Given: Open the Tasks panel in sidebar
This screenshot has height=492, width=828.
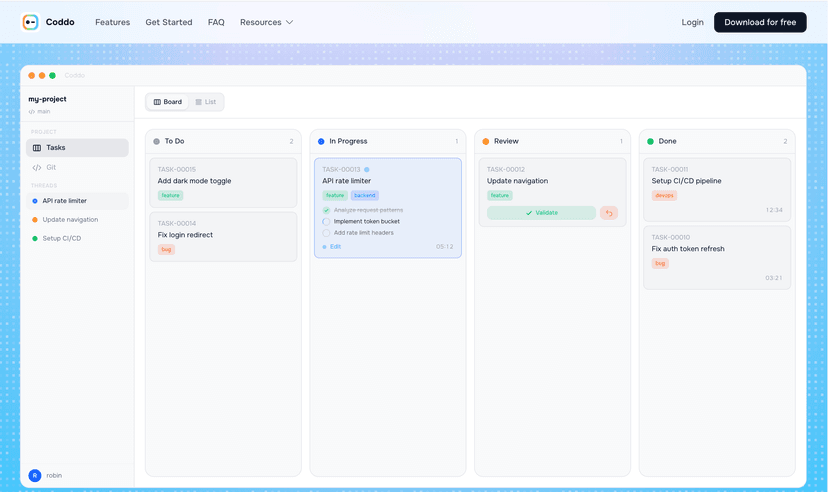Looking at the screenshot, I should click(x=77, y=148).
